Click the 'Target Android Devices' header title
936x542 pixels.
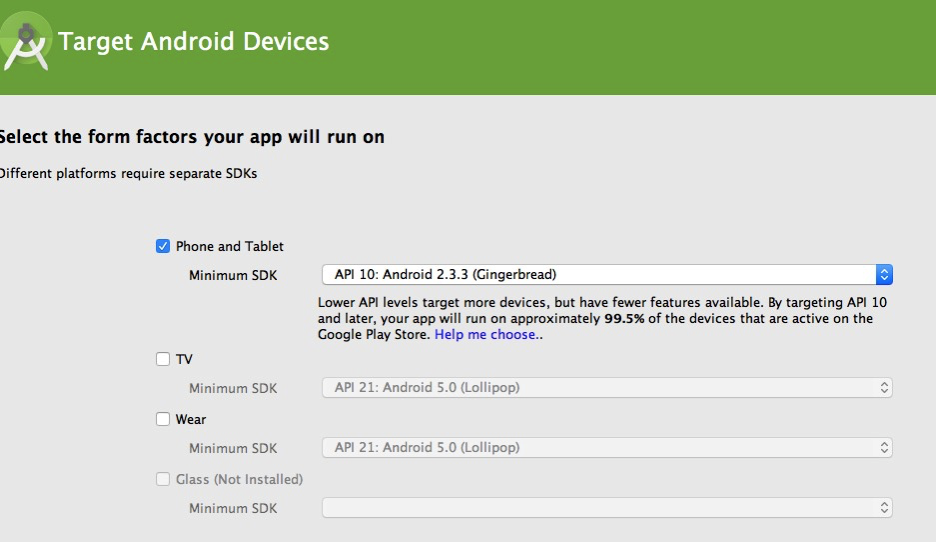[193, 41]
